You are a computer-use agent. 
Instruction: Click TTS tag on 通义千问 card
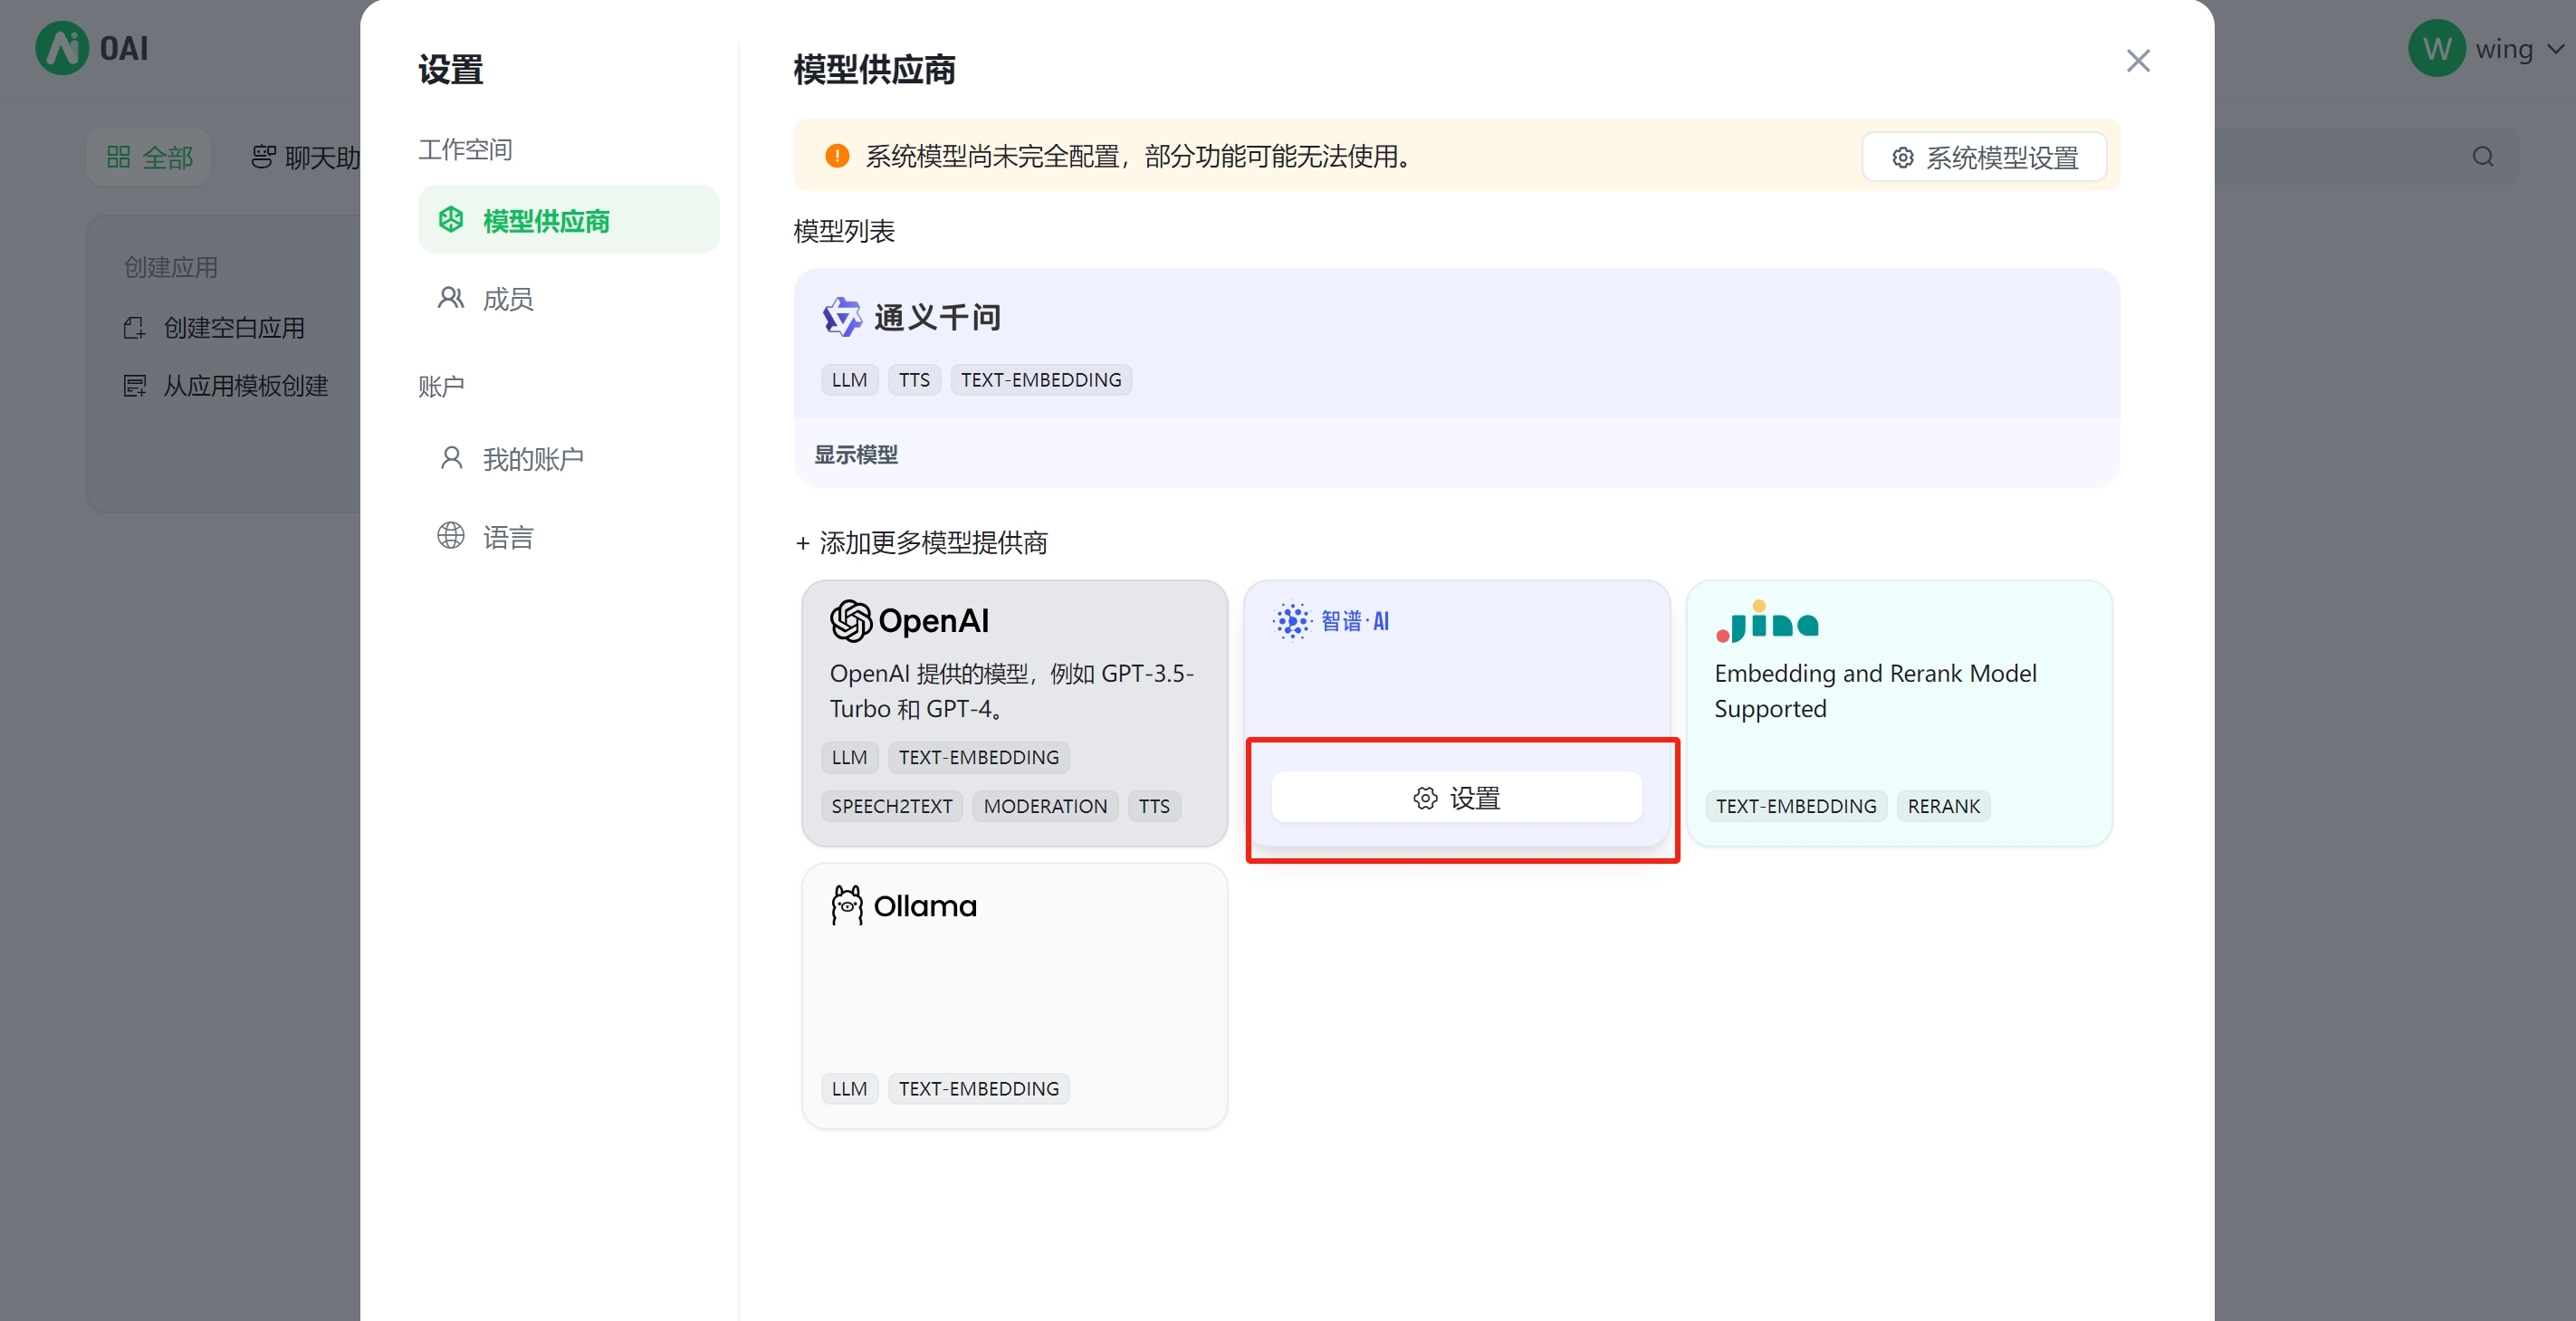(914, 380)
